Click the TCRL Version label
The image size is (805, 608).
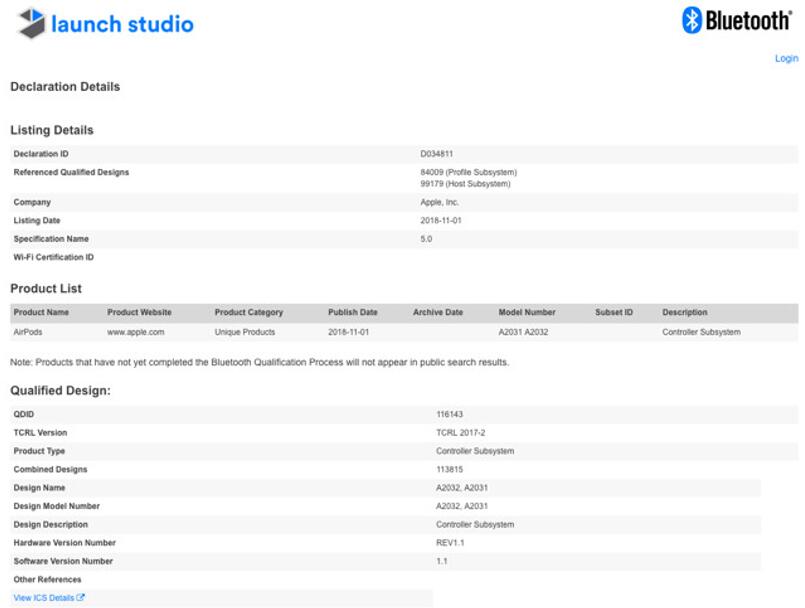[40, 433]
